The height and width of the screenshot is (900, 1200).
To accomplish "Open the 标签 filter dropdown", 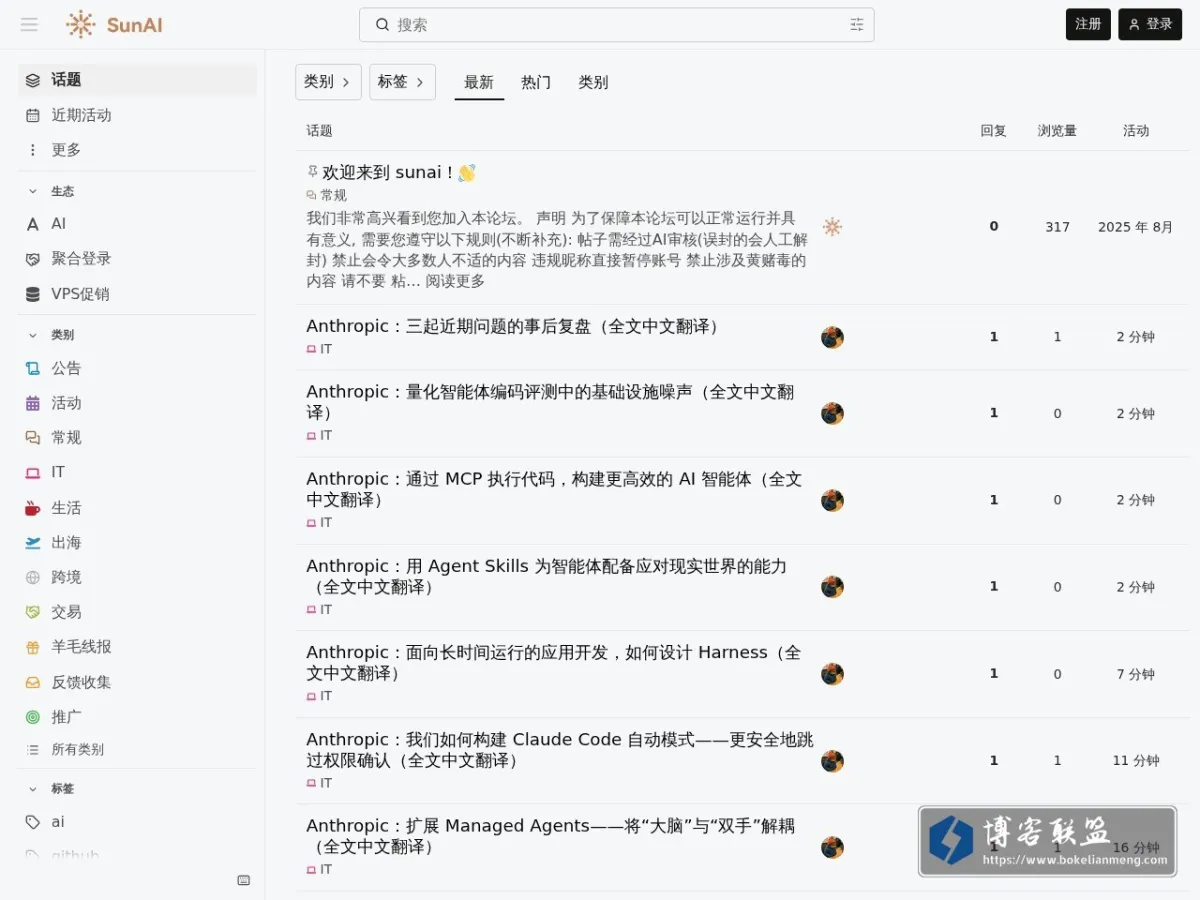I will click(x=402, y=82).
